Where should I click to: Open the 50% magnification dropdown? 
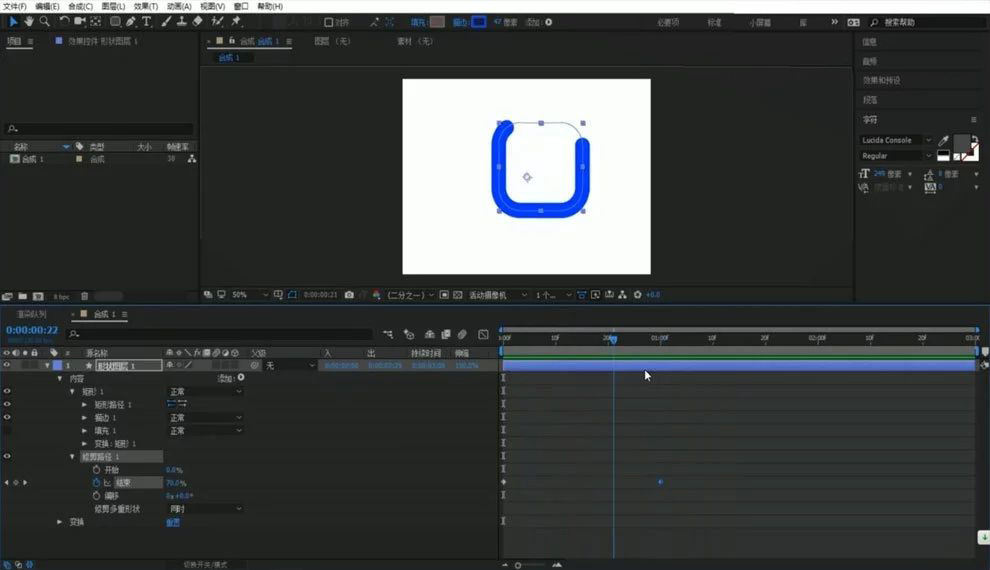point(250,295)
